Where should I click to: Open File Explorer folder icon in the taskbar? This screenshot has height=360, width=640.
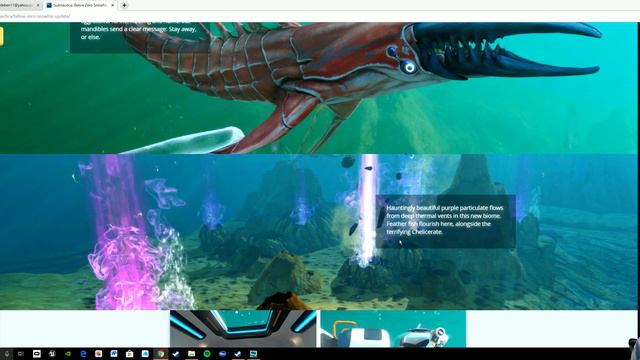tap(191, 354)
